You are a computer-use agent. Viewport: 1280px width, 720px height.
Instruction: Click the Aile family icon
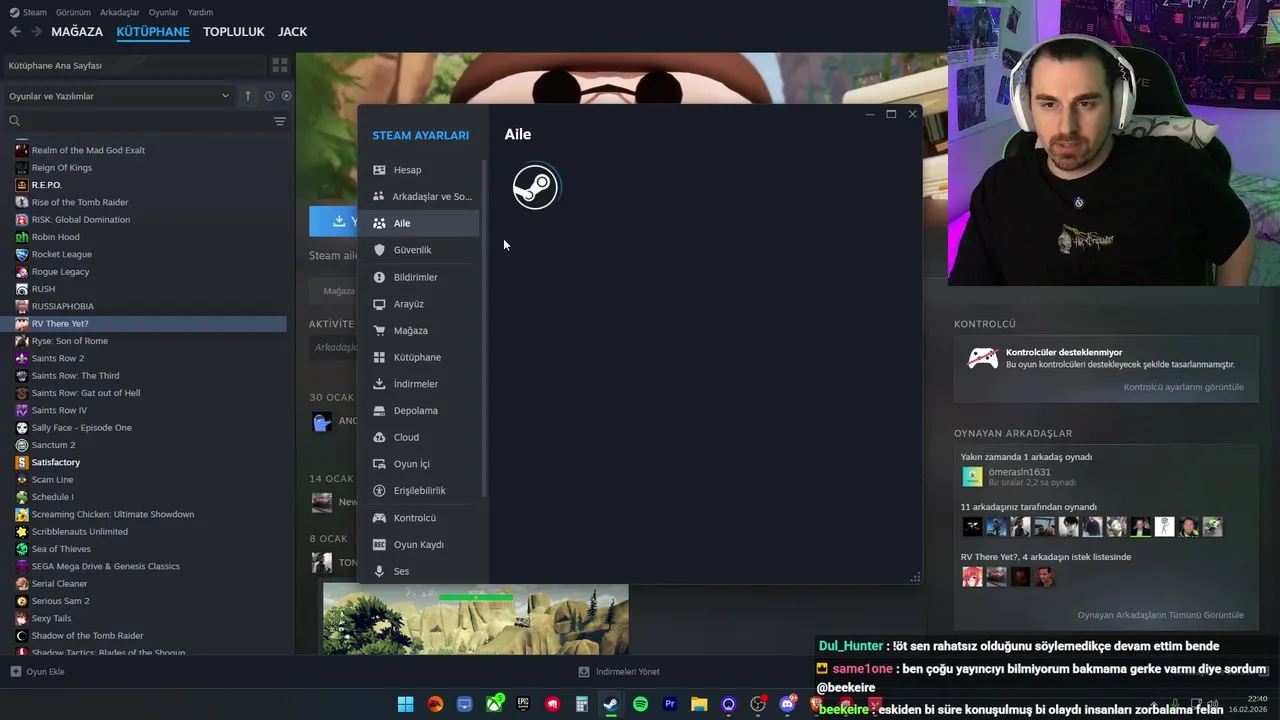click(x=379, y=223)
